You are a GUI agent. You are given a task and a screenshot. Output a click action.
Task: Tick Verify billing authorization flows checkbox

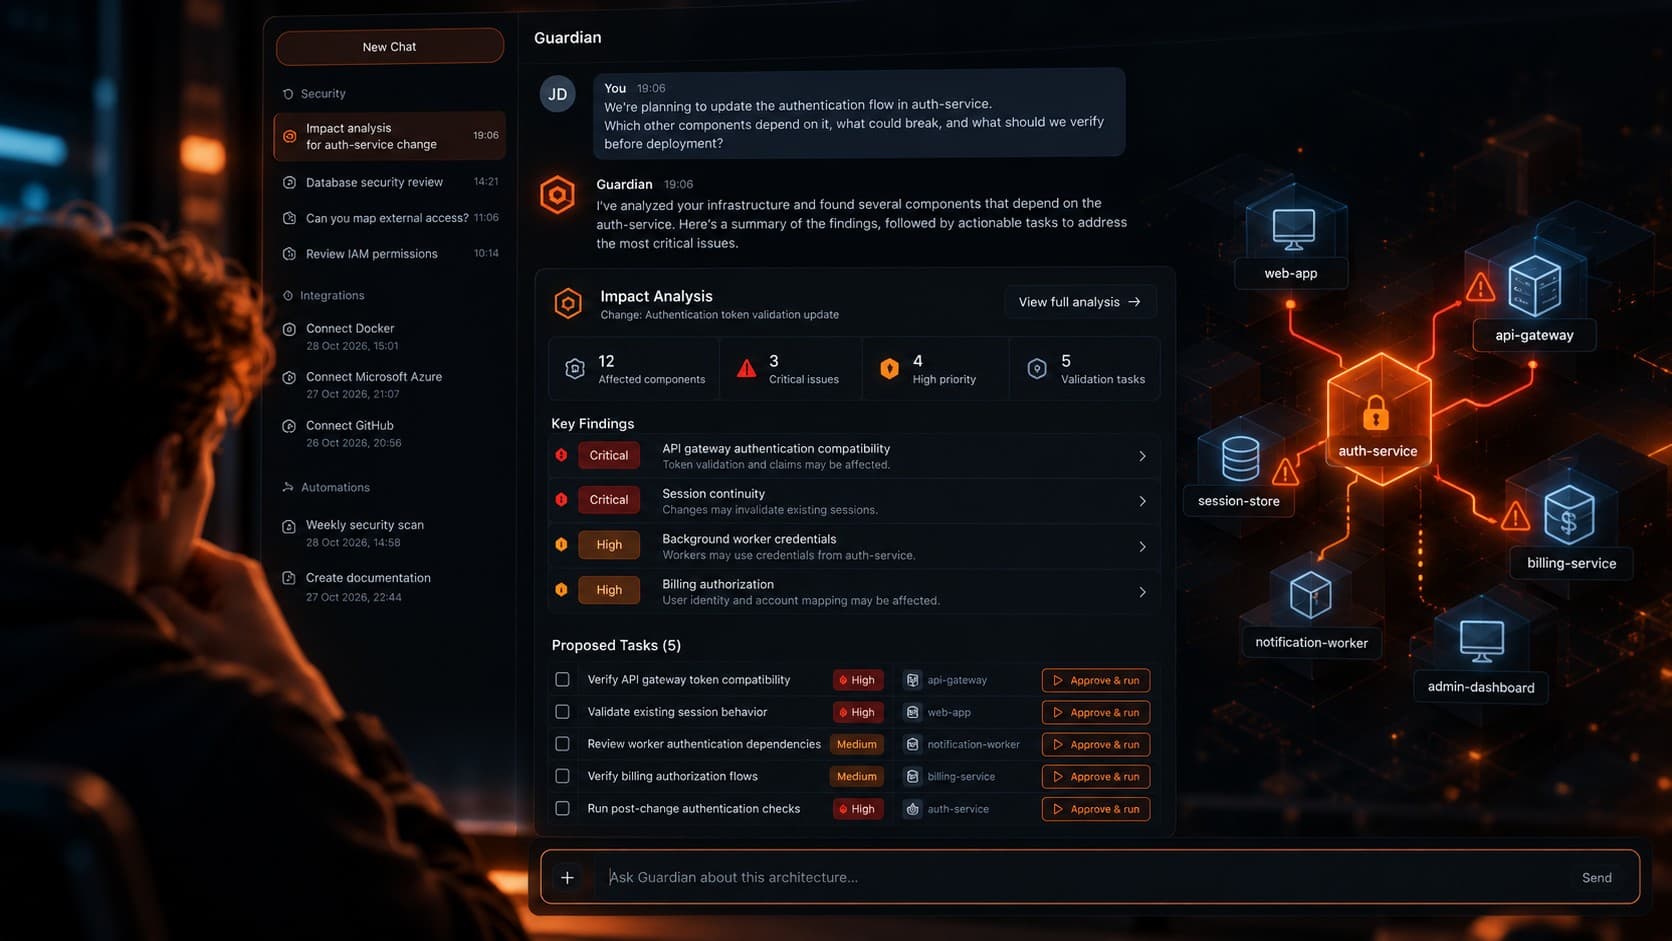[562, 776]
